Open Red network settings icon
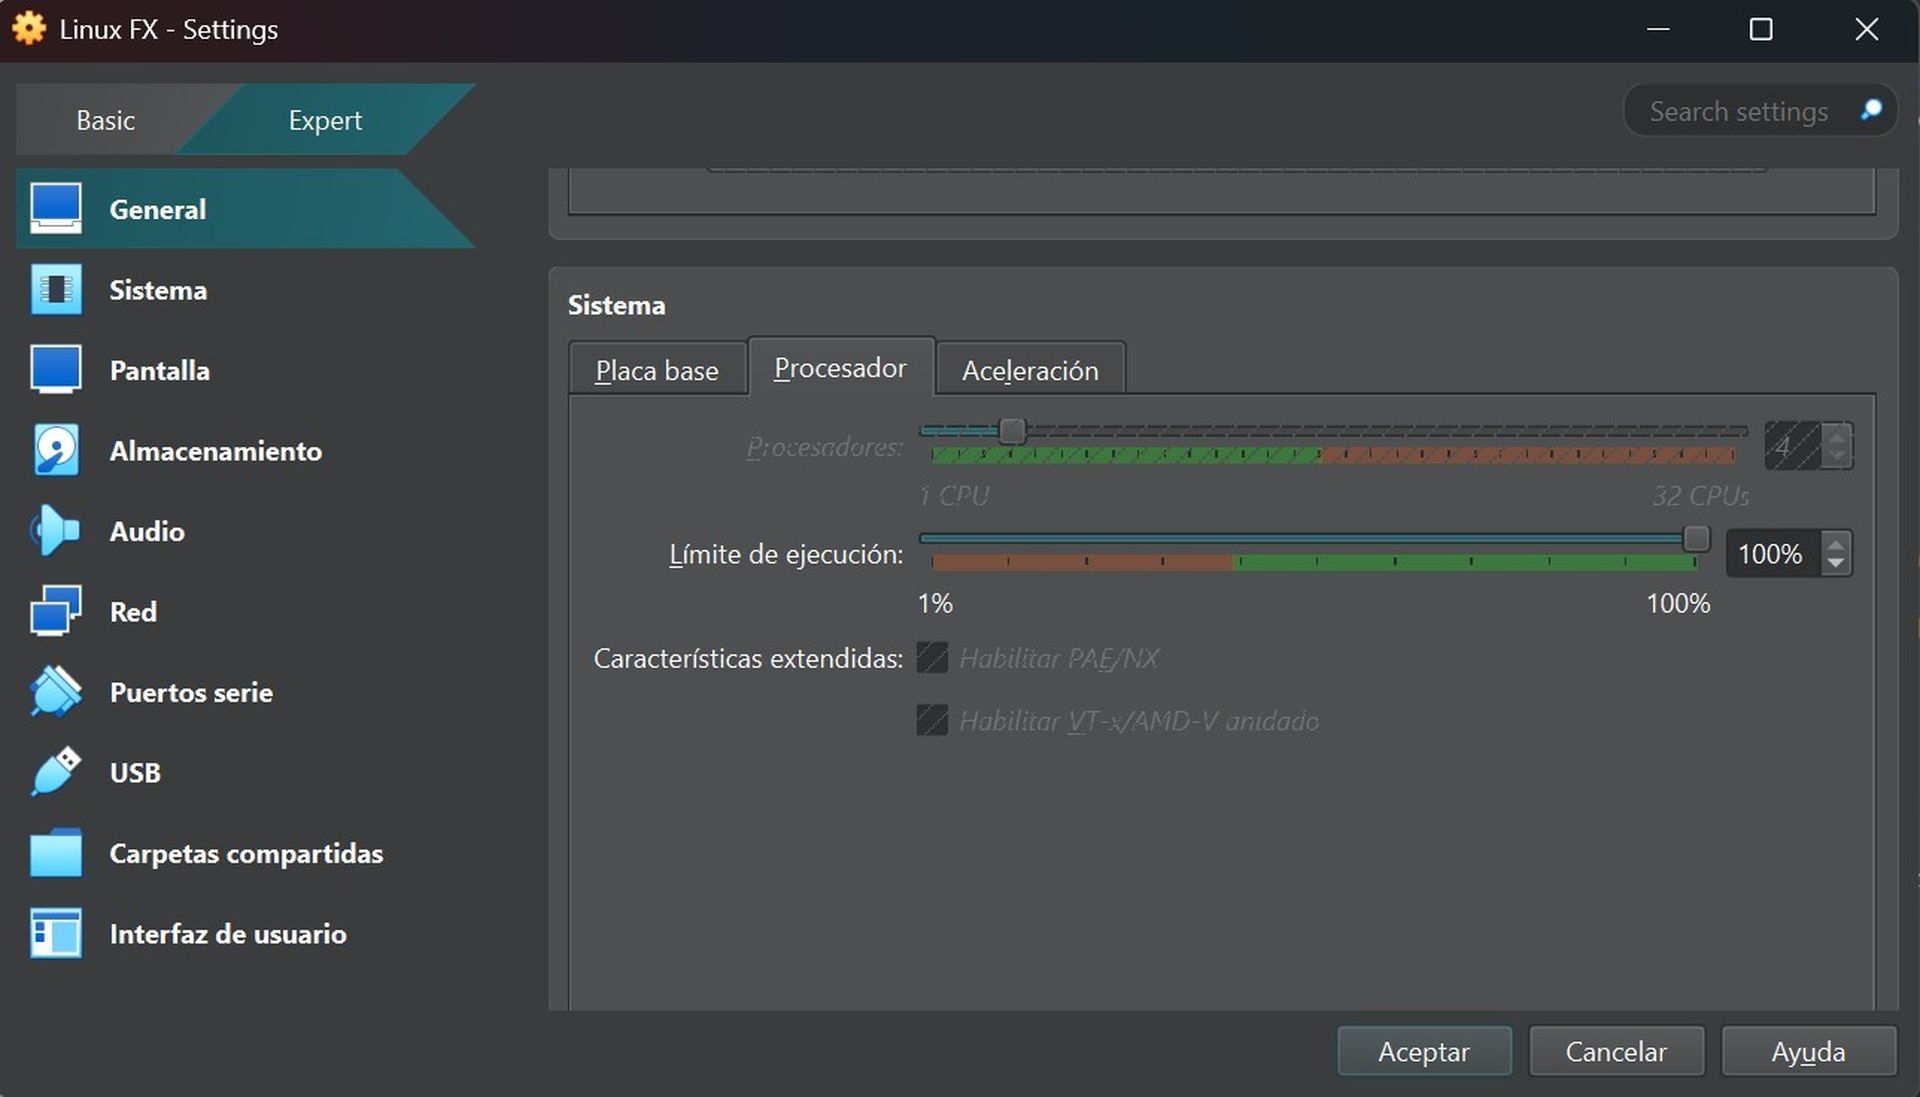The image size is (1920, 1097). coord(56,611)
